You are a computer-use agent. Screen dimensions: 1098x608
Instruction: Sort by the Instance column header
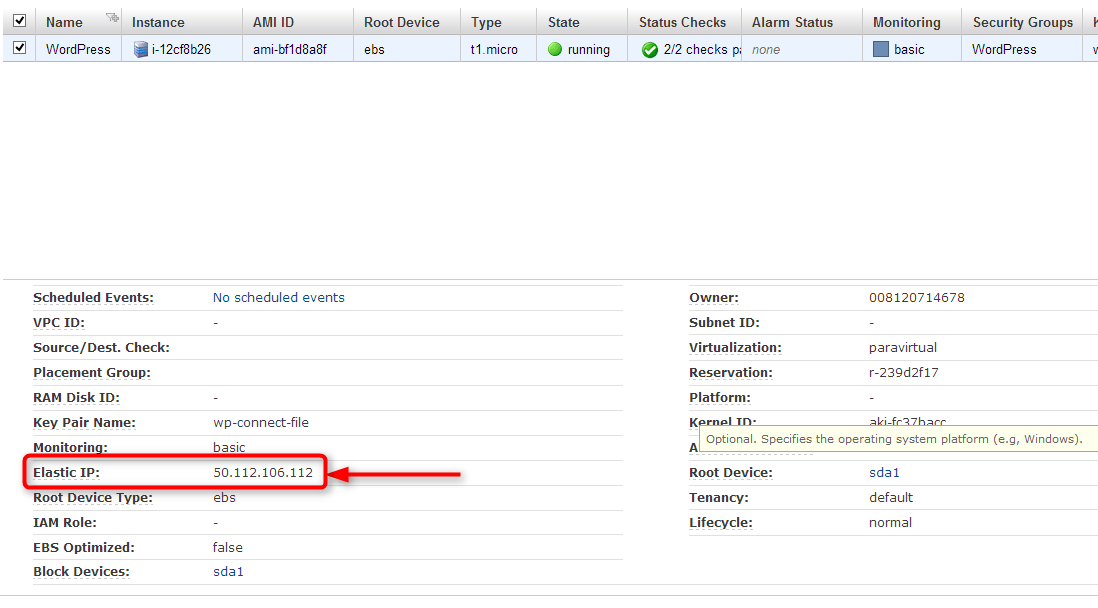tap(158, 22)
